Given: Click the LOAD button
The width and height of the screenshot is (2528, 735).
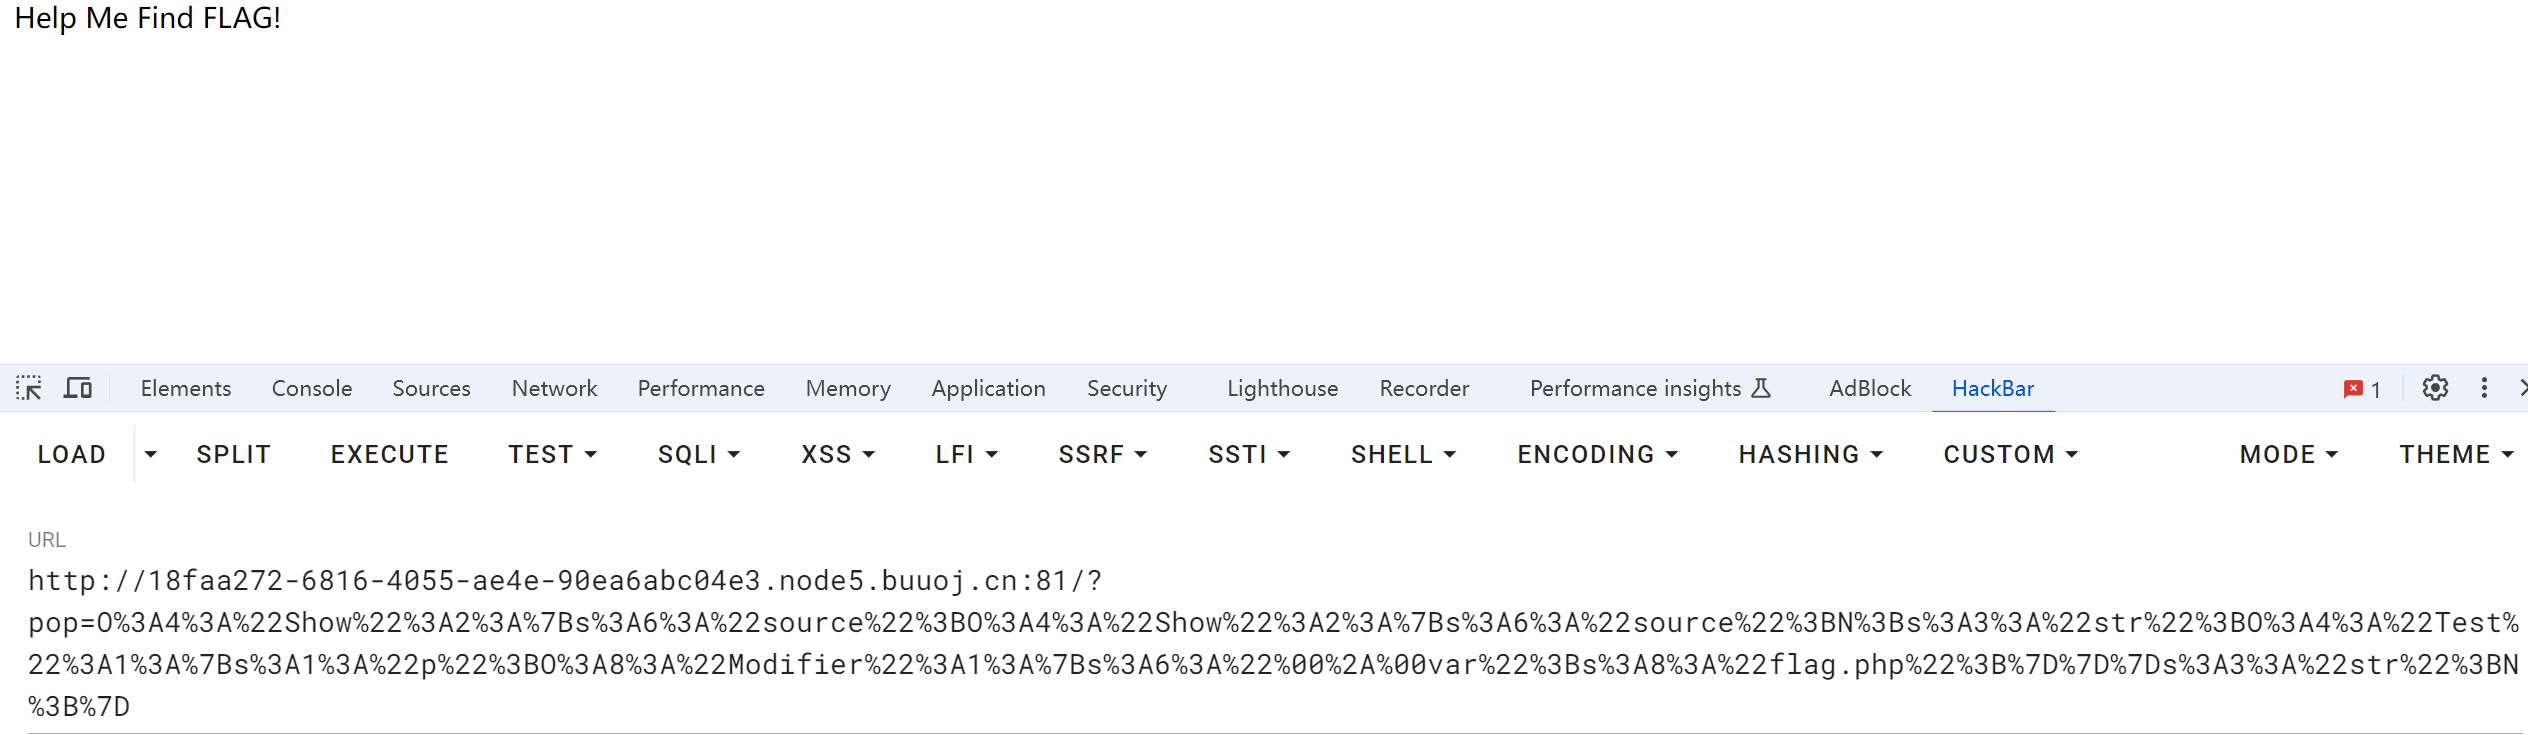Looking at the screenshot, I should [x=72, y=454].
